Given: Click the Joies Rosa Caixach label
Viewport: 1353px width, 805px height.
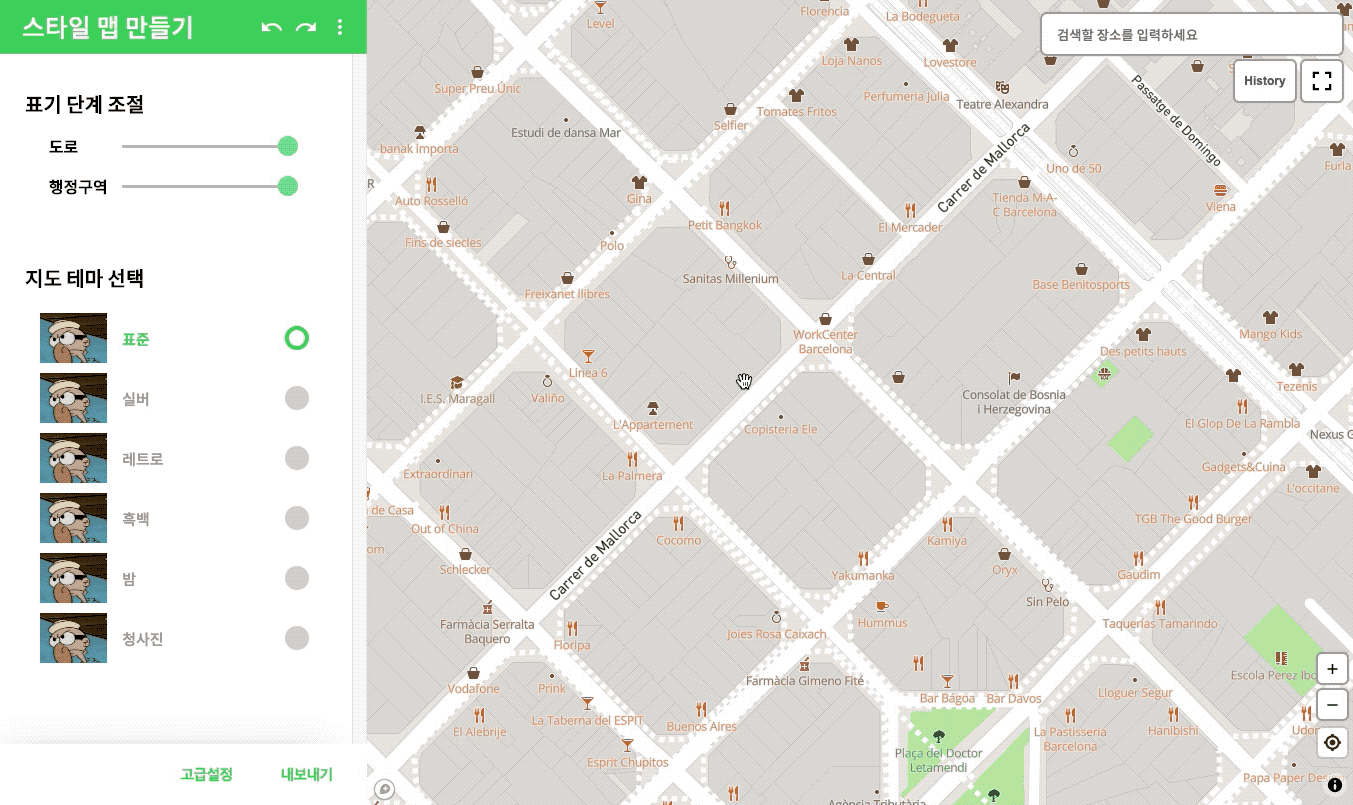Looking at the screenshot, I should 777,634.
